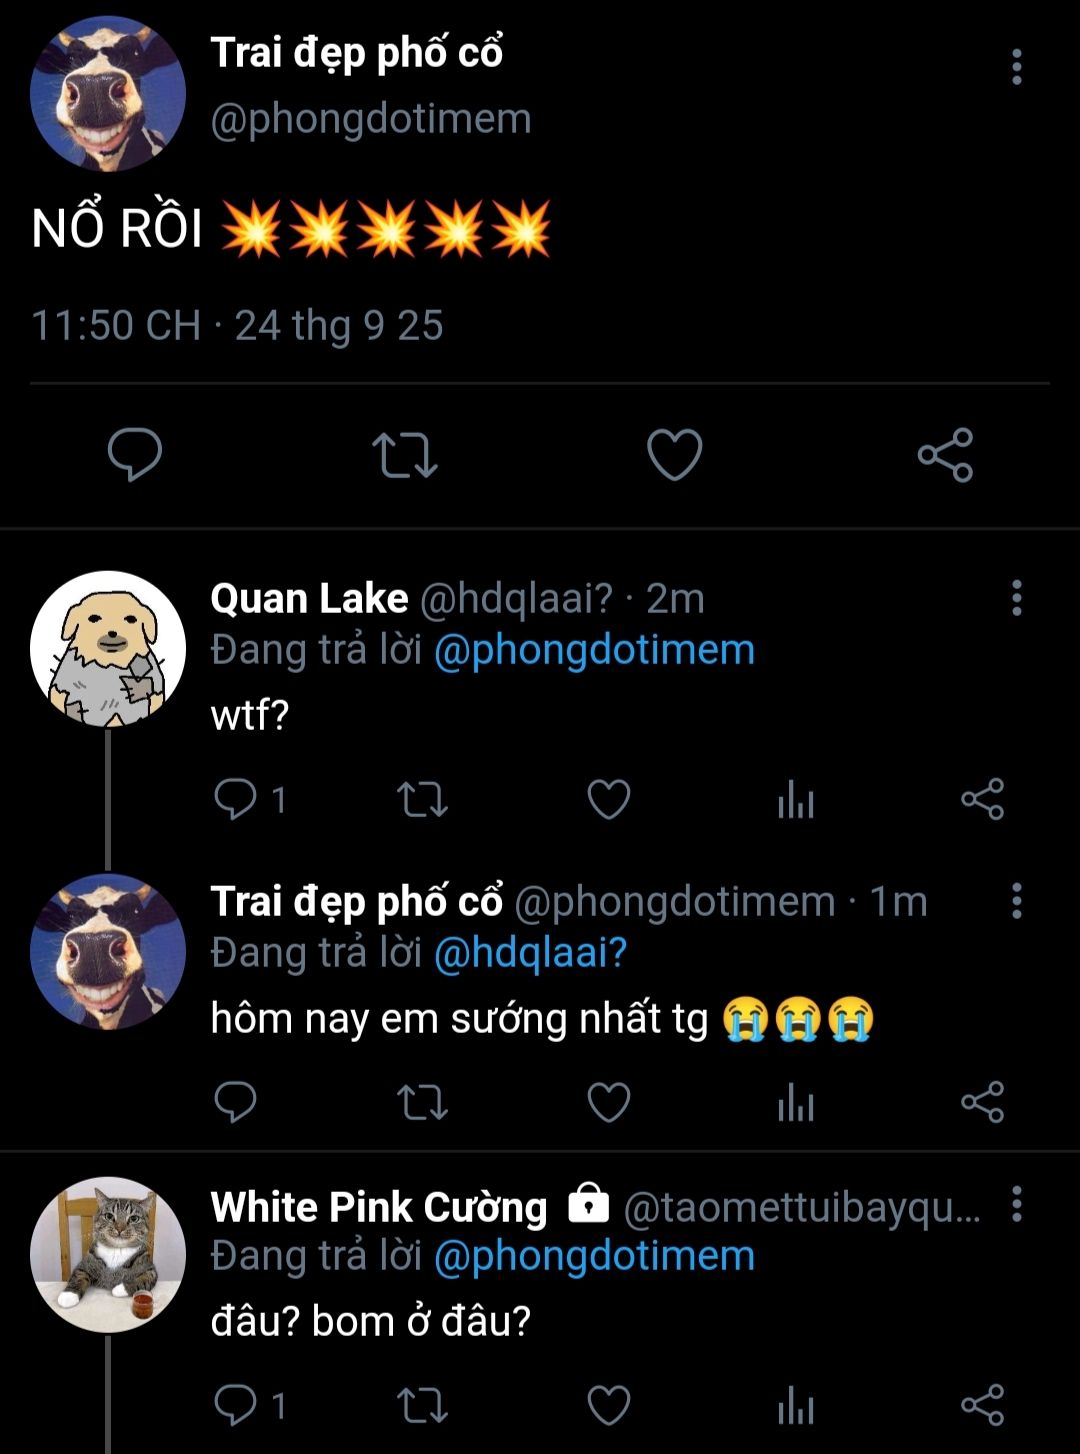Open Trai đẹp phố cổ's profile name at top

point(356,54)
